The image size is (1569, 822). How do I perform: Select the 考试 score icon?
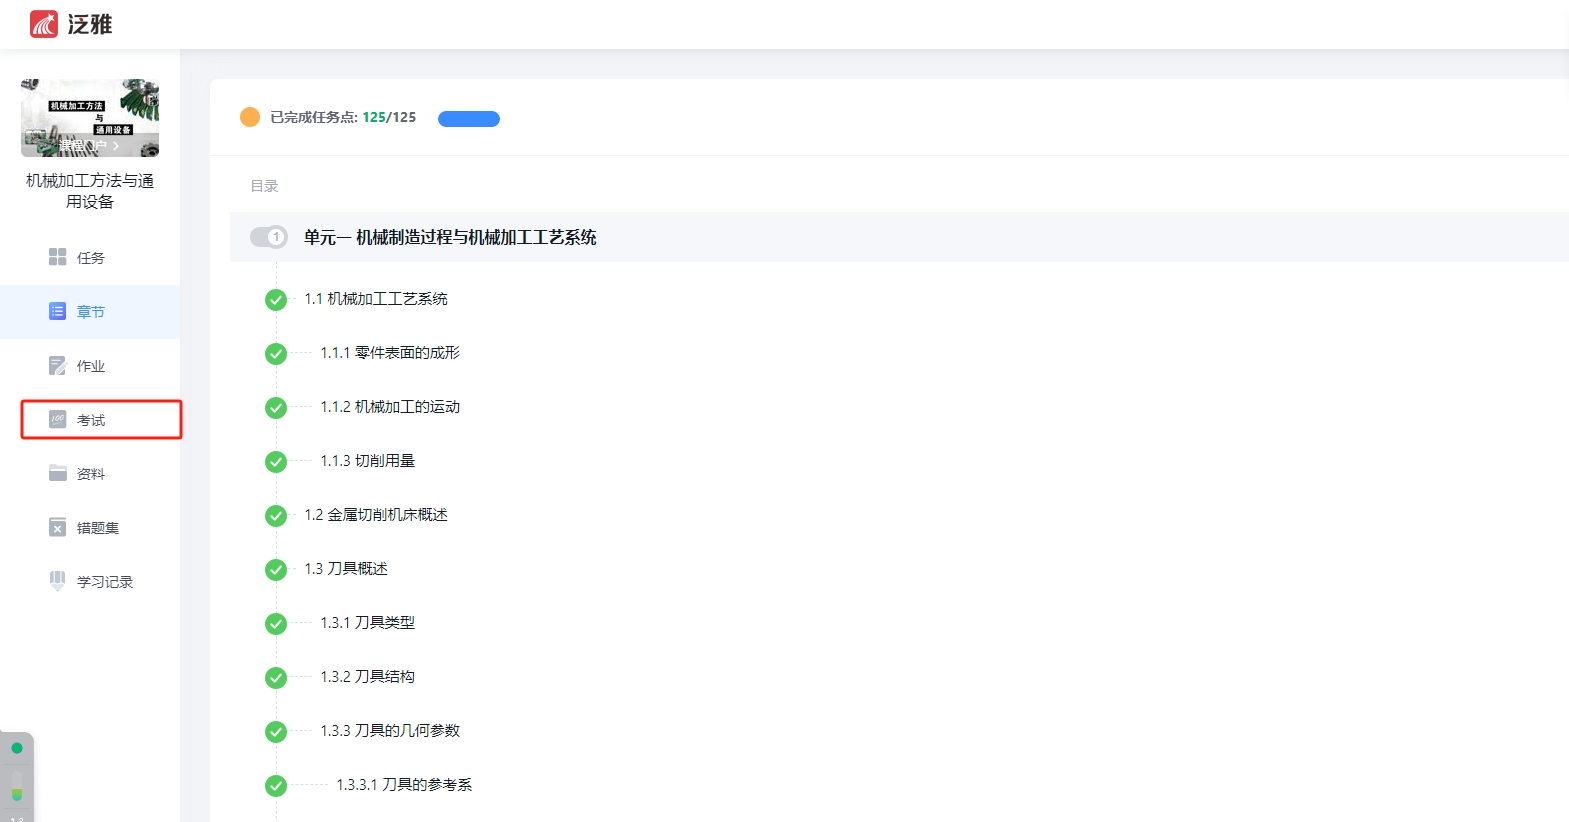pyautogui.click(x=58, y=419)
